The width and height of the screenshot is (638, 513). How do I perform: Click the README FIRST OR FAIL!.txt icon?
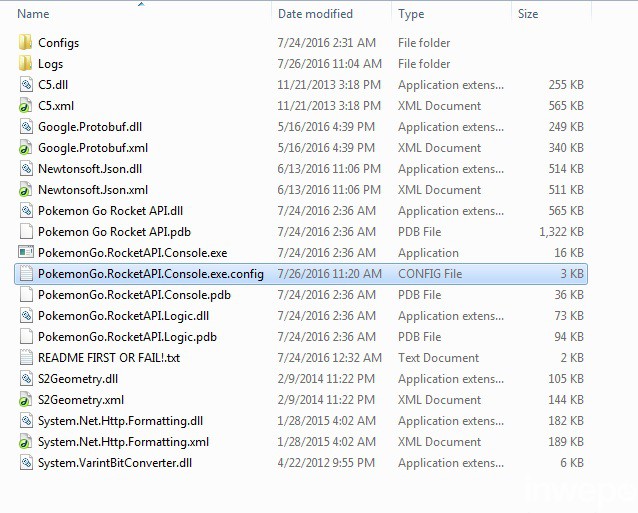26,358
